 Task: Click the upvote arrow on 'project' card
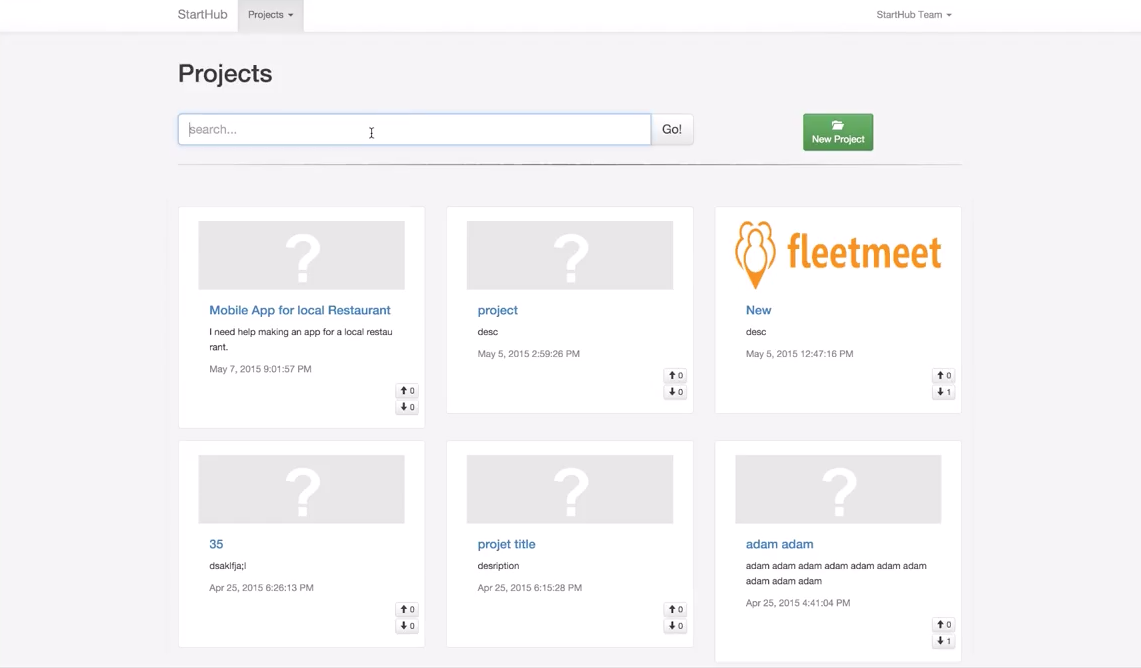pyautogui.click(x=675, y=375)
